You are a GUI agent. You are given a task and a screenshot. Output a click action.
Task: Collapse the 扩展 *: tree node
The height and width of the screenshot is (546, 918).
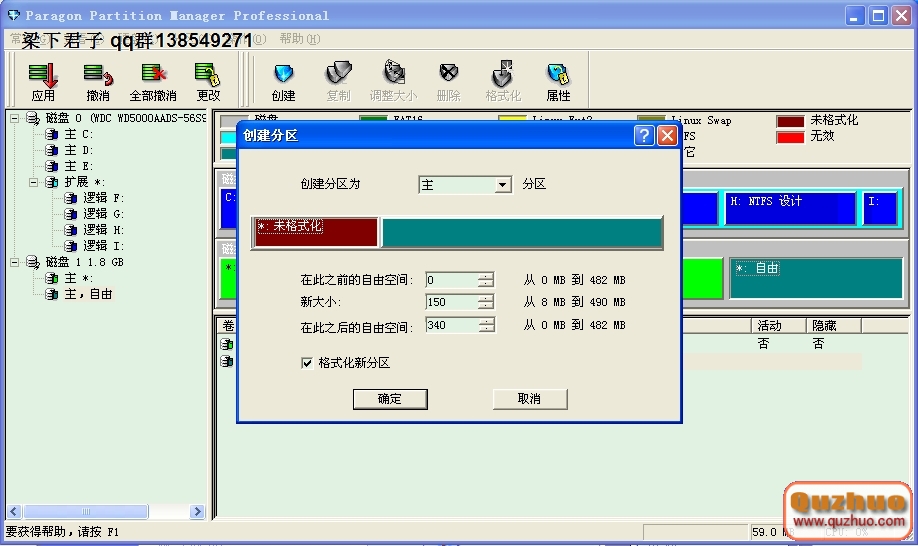click(x=33, y=182)
